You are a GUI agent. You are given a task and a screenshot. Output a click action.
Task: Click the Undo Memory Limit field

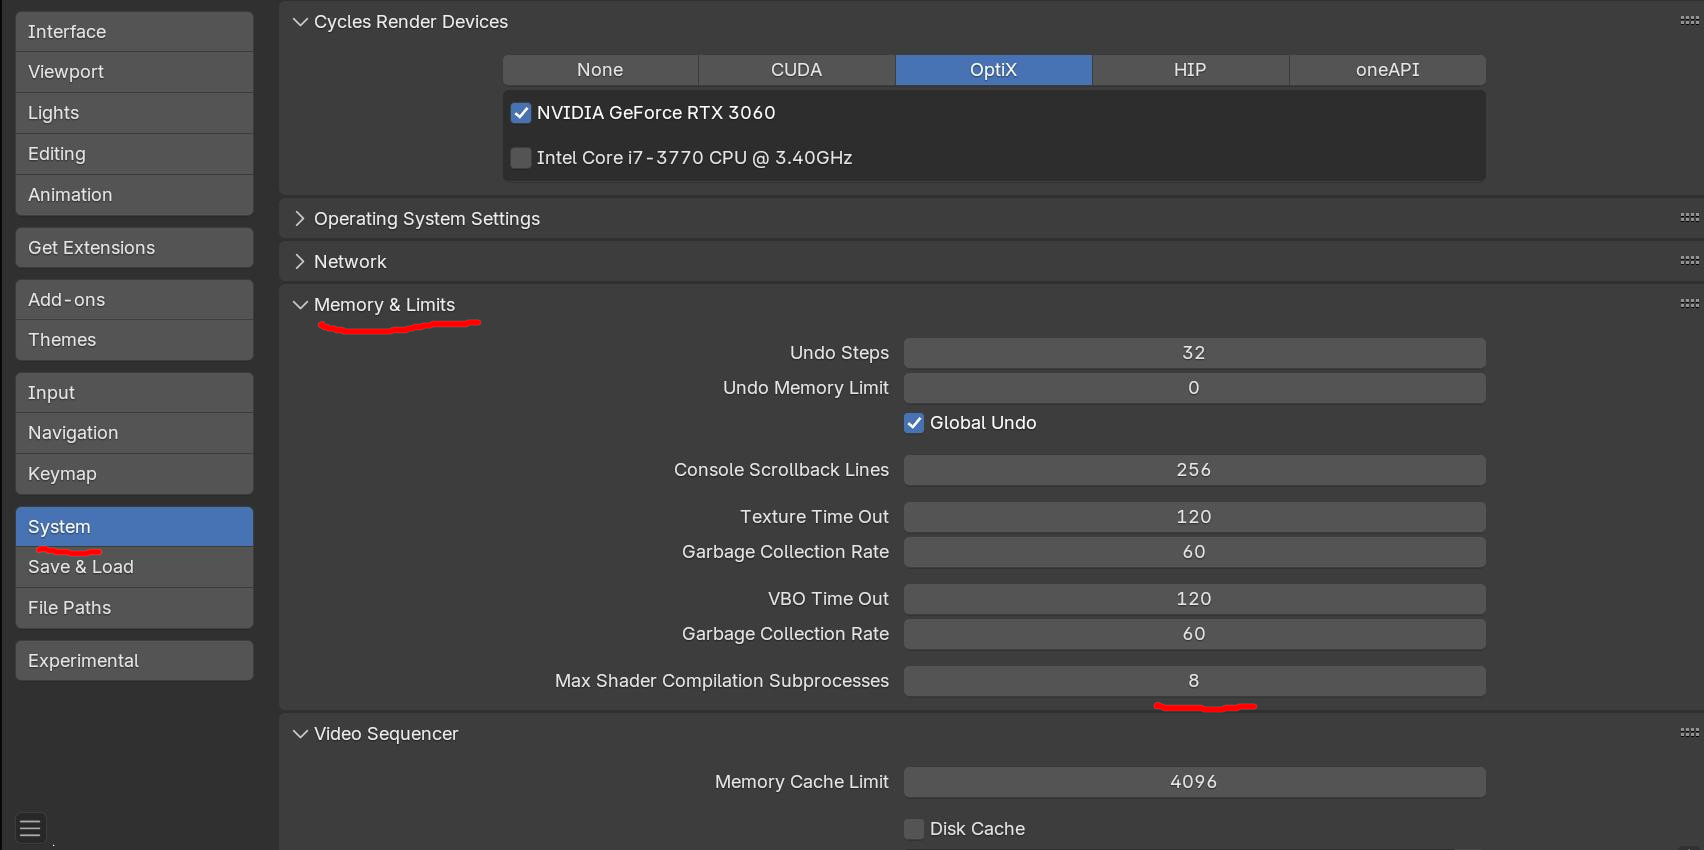click(1195, 388)
